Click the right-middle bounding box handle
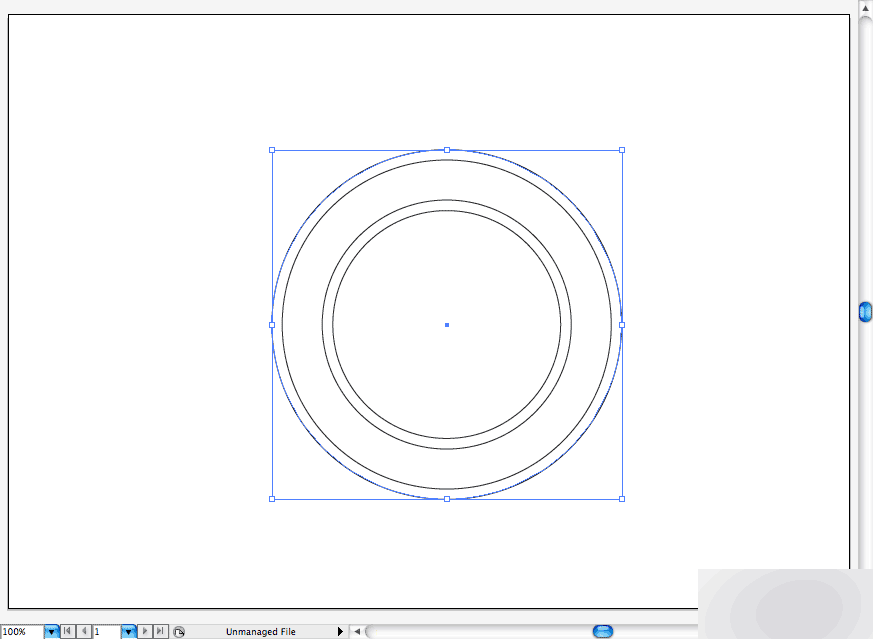Screen dimensions: 873x639 pos(622,325)
